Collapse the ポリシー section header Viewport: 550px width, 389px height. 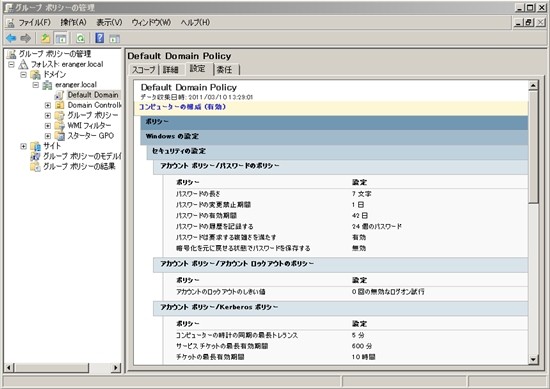tap(334, 122)
